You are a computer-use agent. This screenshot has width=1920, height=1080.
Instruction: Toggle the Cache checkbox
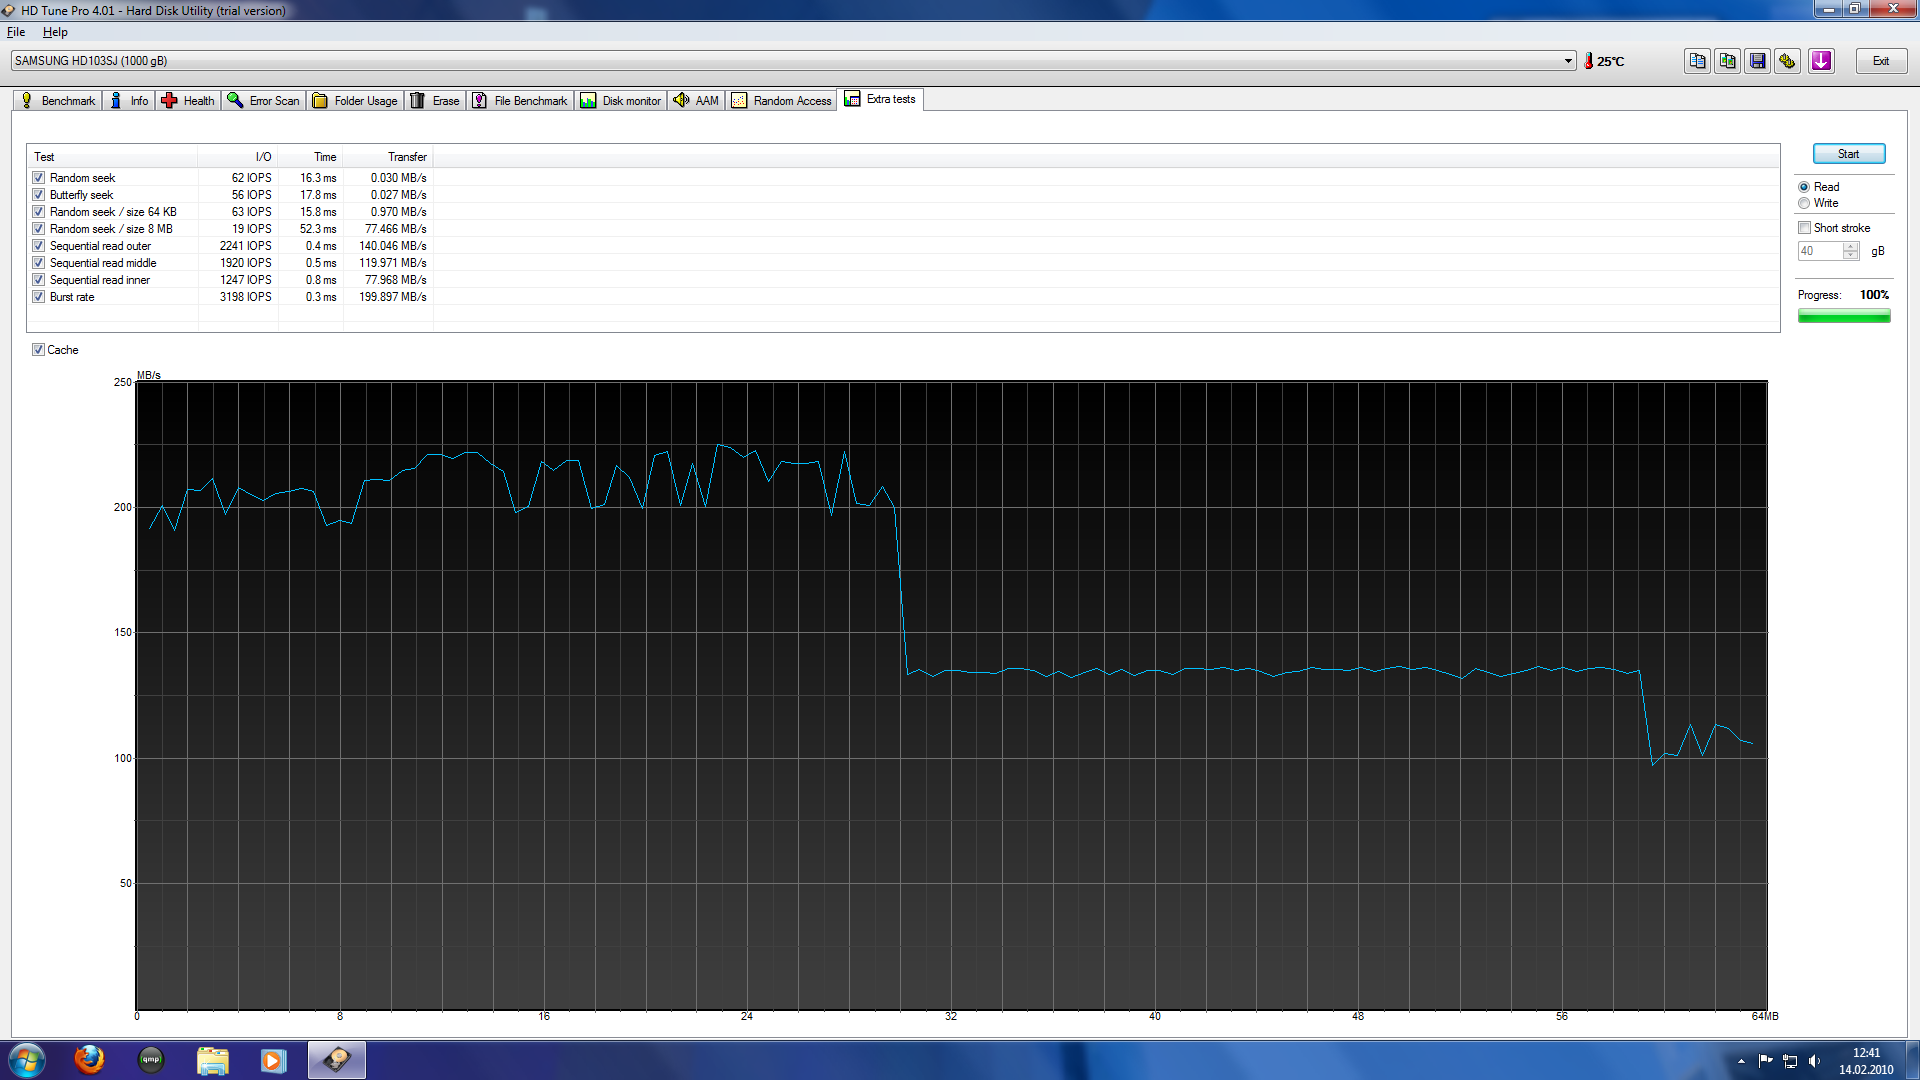coord(39,350)
